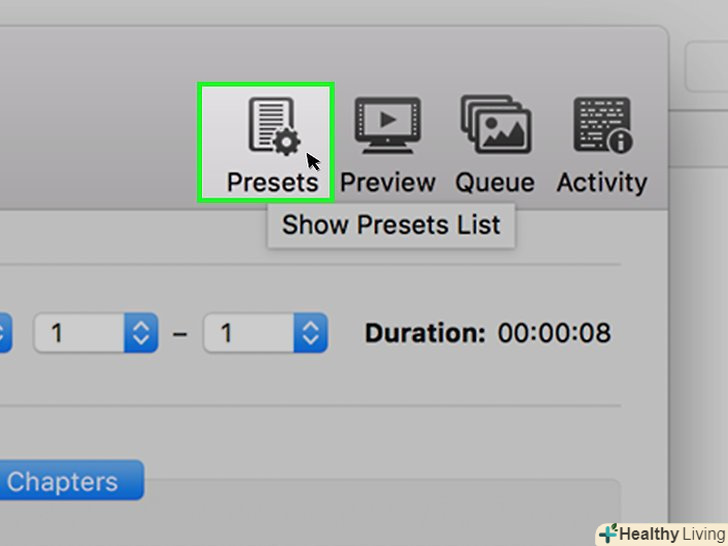Click the partially visible popup arrows at left edge
728x546 pixels.
pos(4,333)
